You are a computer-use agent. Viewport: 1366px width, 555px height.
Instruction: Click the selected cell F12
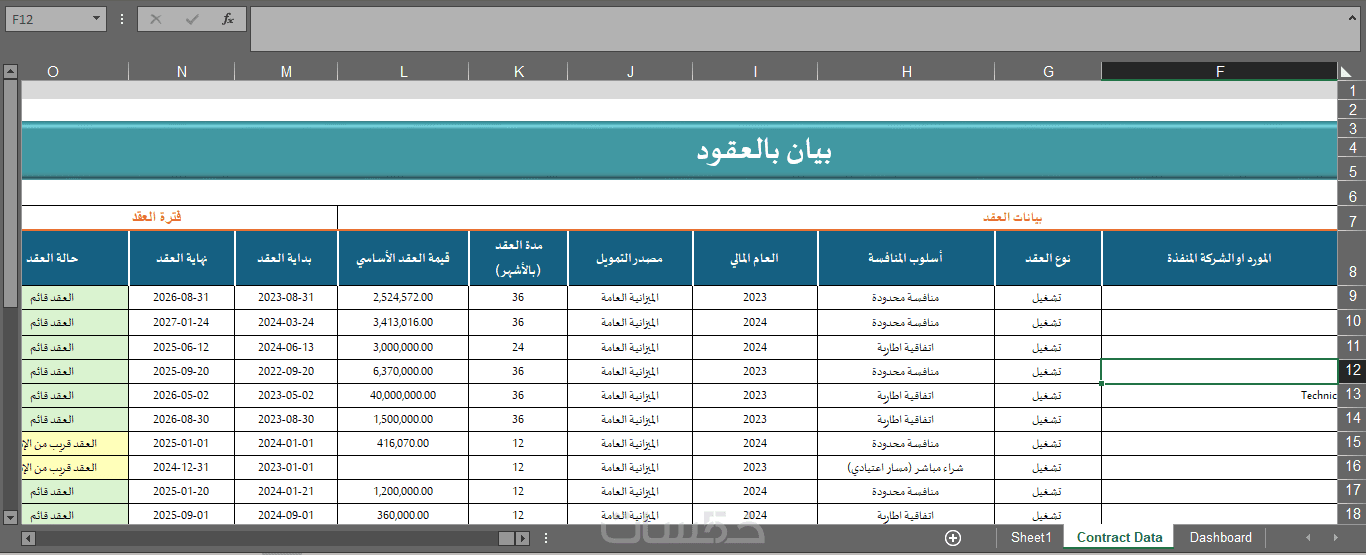click(1219, 370)
